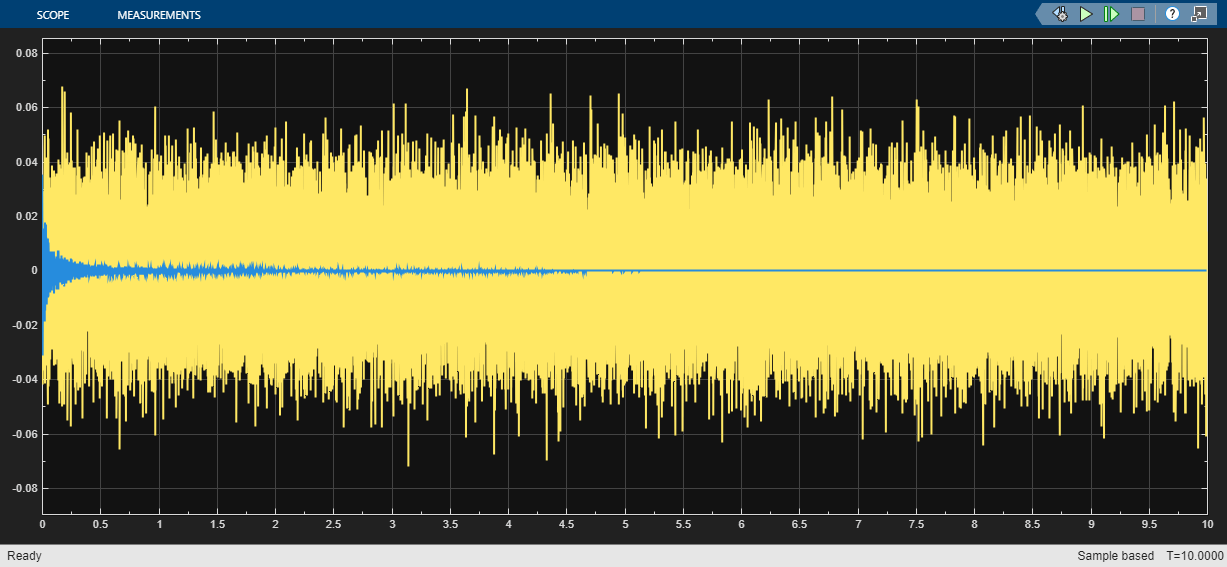Viewport: 1227px width, 567px height.
Task: Click the restore scope window icon
Action: coord(1199,14)
